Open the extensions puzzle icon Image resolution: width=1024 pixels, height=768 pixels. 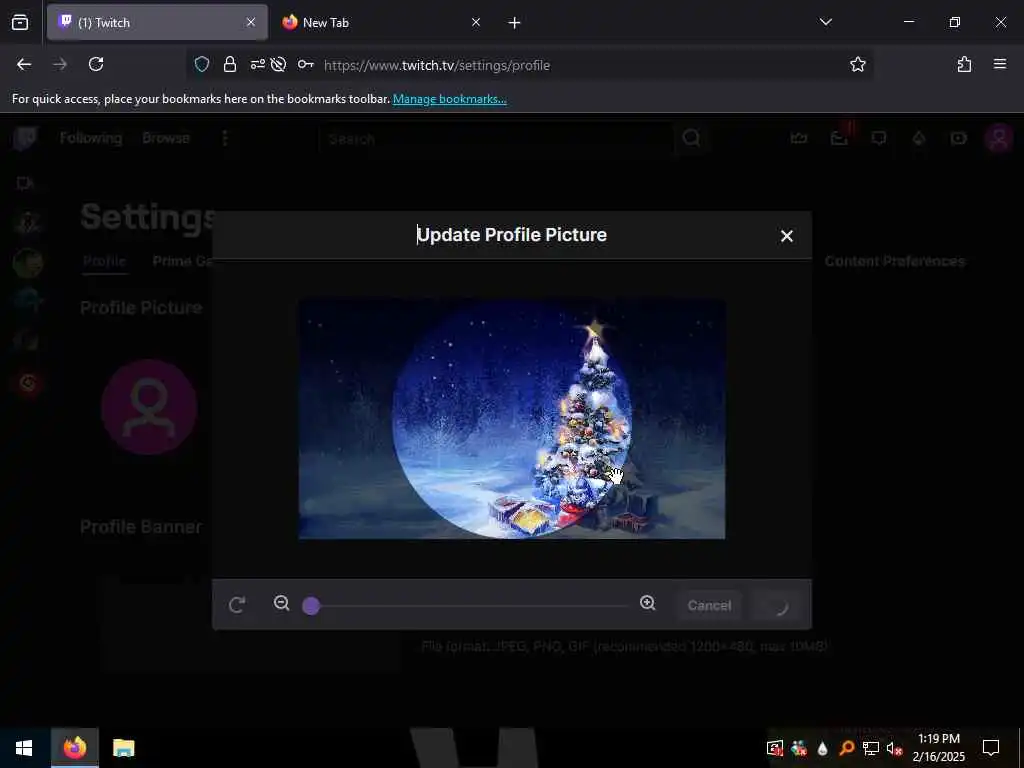[x=964, y=64]
